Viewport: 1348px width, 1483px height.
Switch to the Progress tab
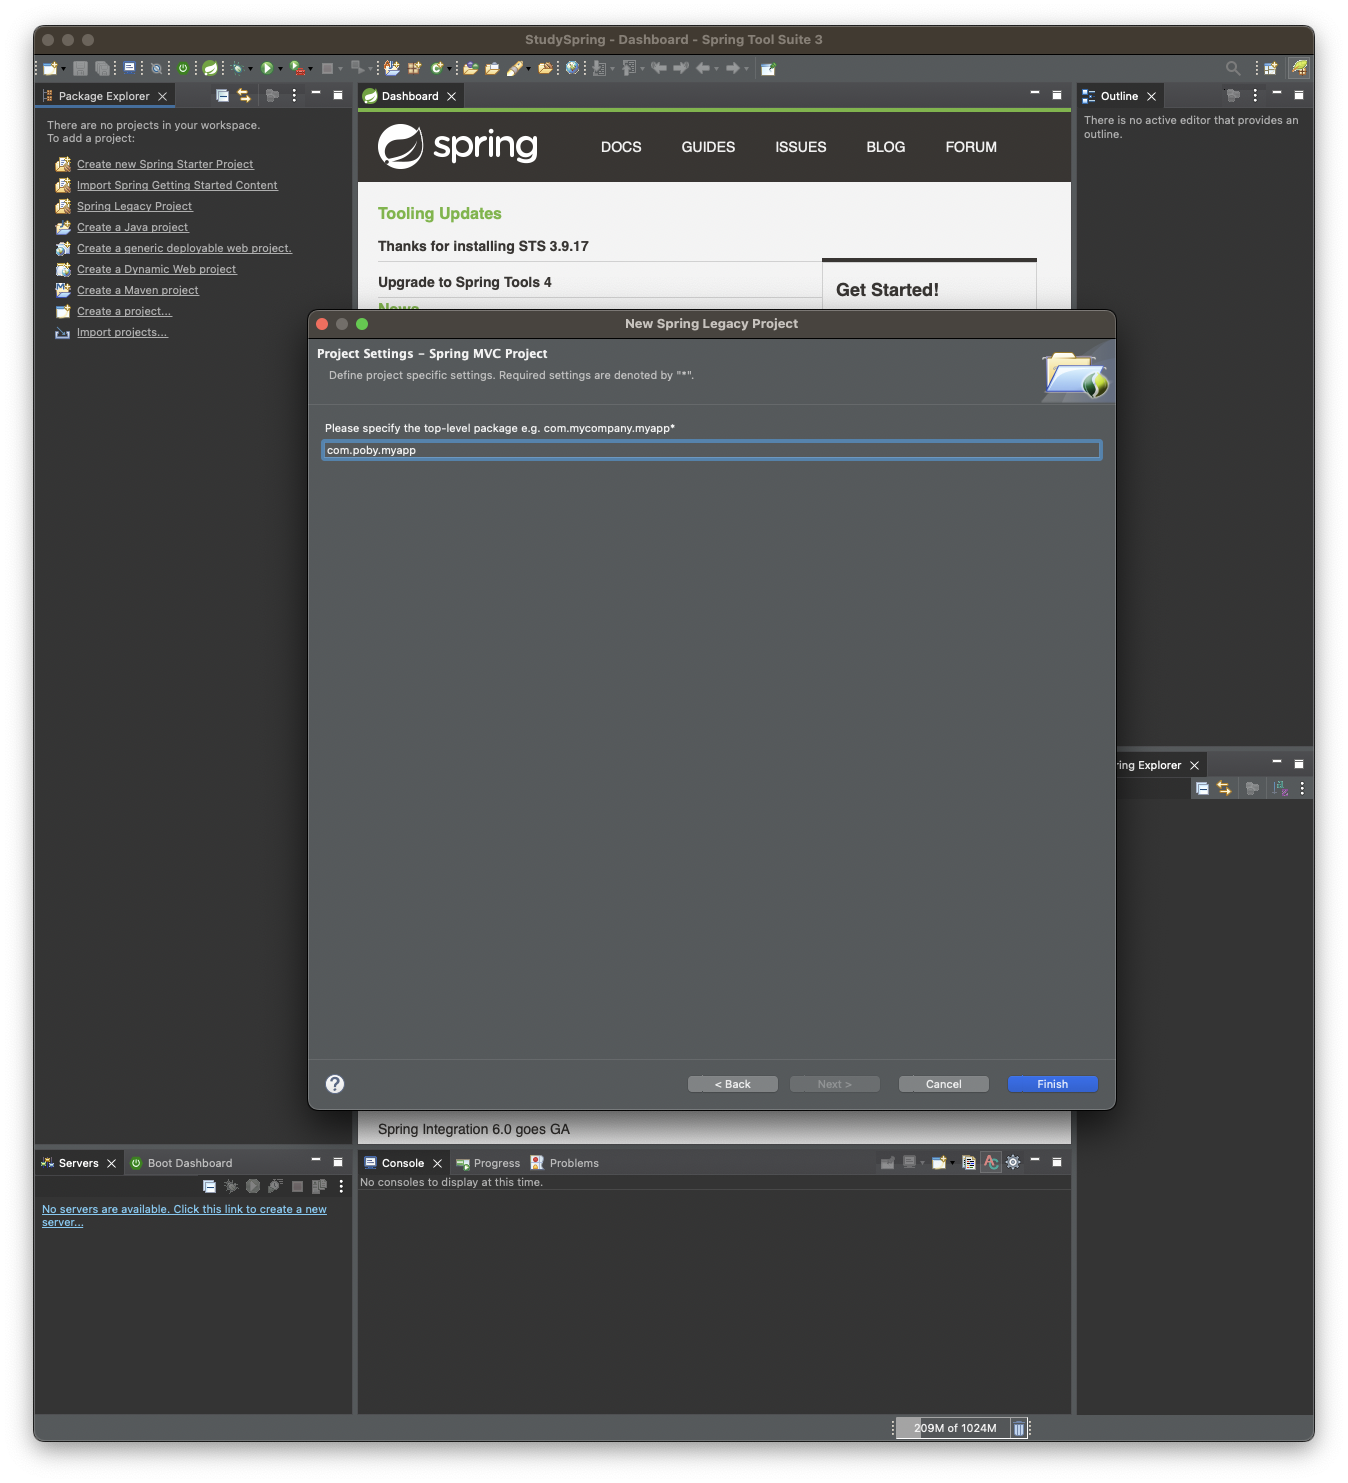[x=488, y=1163]
